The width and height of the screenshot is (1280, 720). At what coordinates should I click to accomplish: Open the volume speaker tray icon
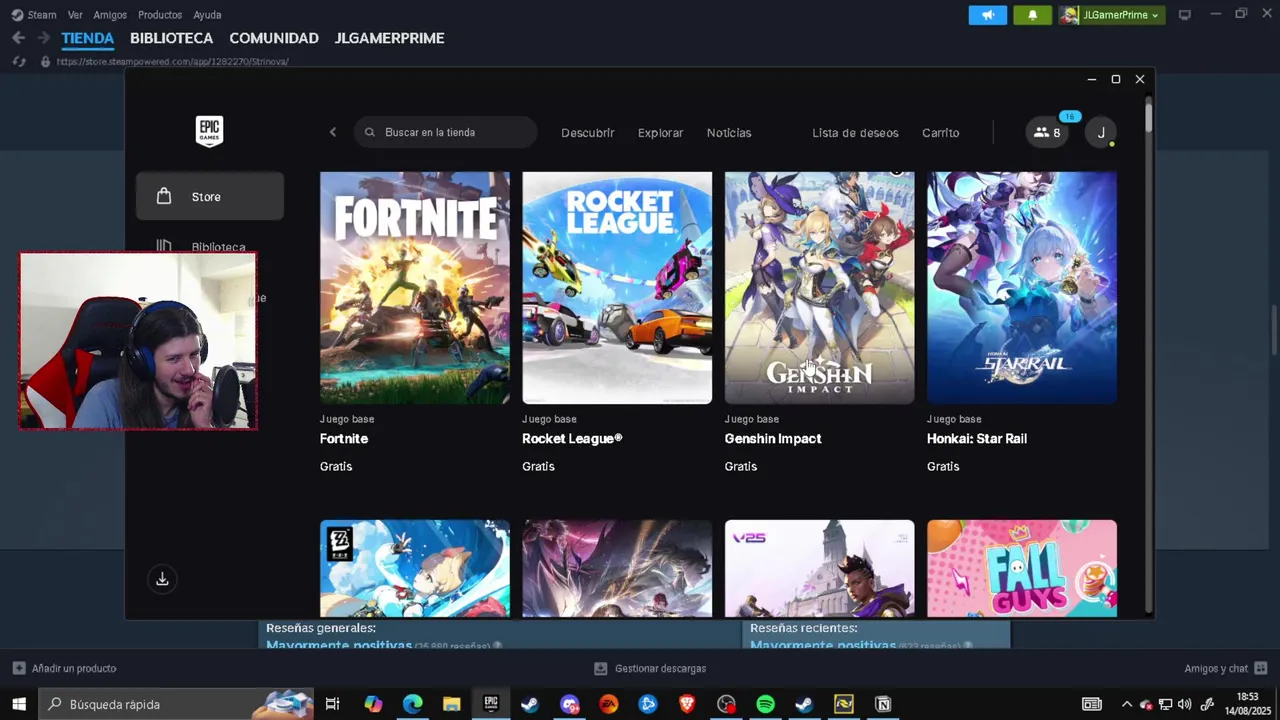pyautogui.click(x=1185, y=704)
